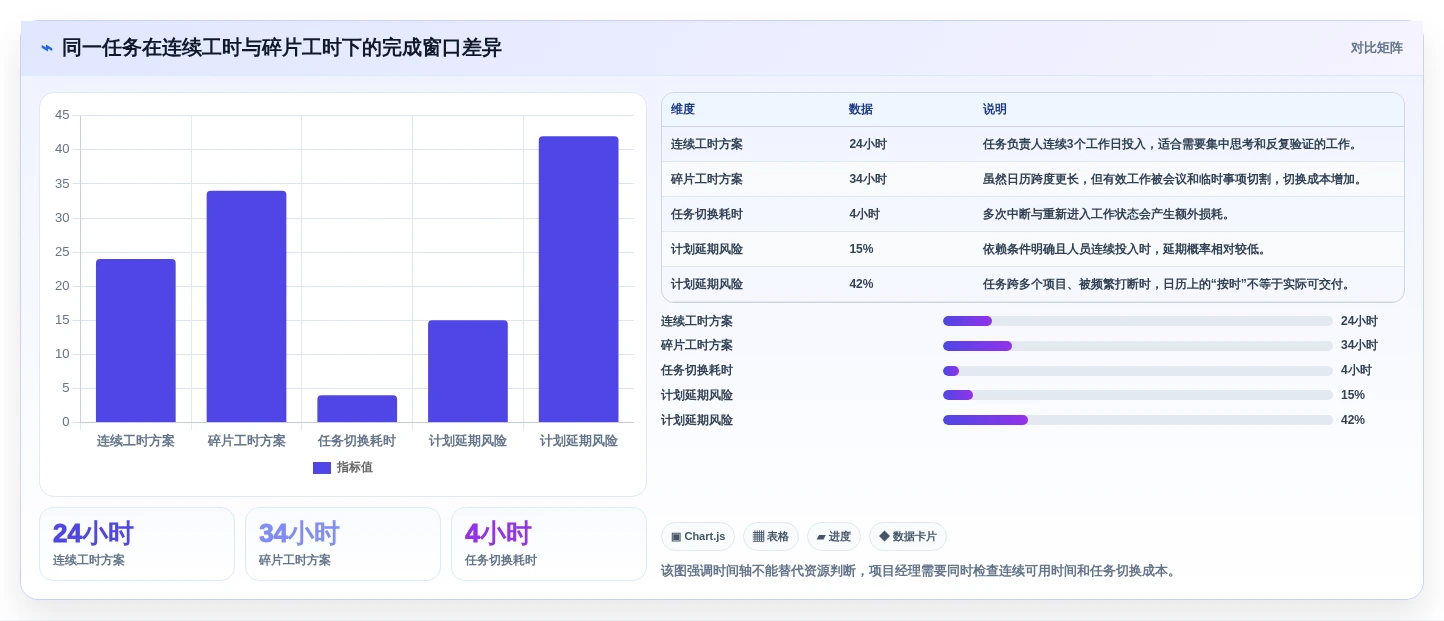Open the 4小时 任务切换耗时 stat card
The image size is (1444, 621).
coord(549,544)
